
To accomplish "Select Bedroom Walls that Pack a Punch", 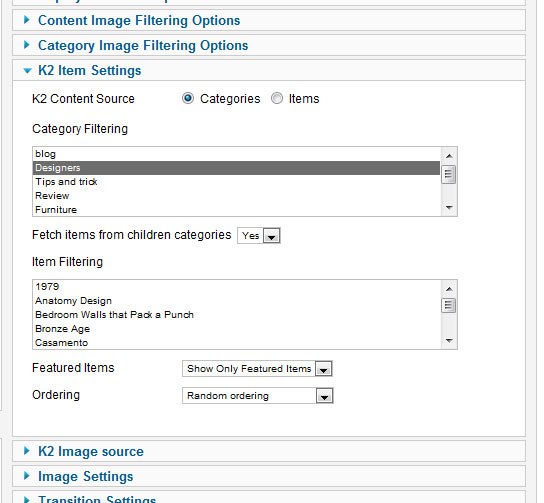I will pyautogui.click(x=237, y=315).
